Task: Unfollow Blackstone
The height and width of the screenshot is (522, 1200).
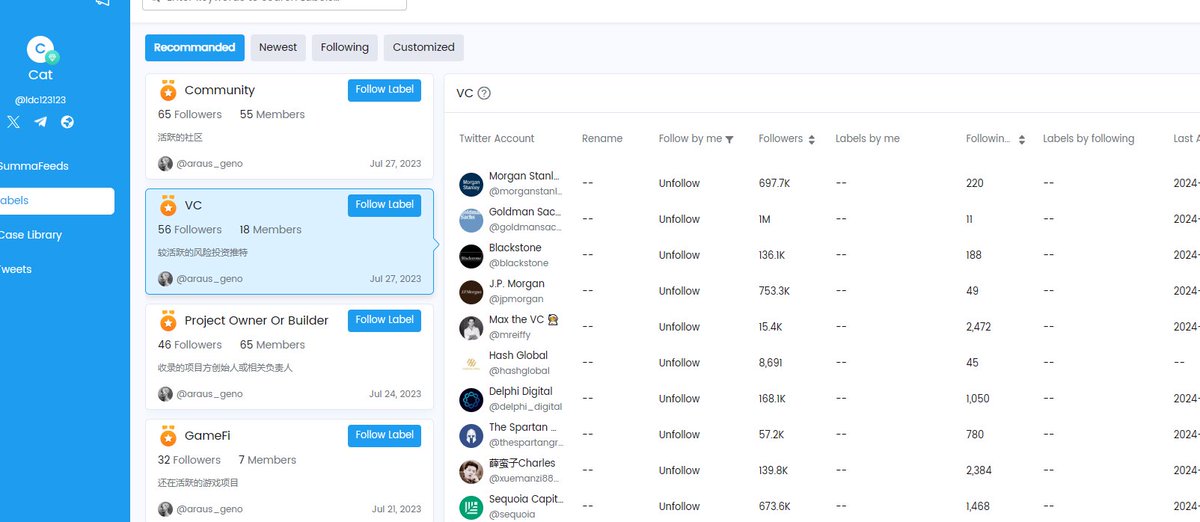Action: 679,256
